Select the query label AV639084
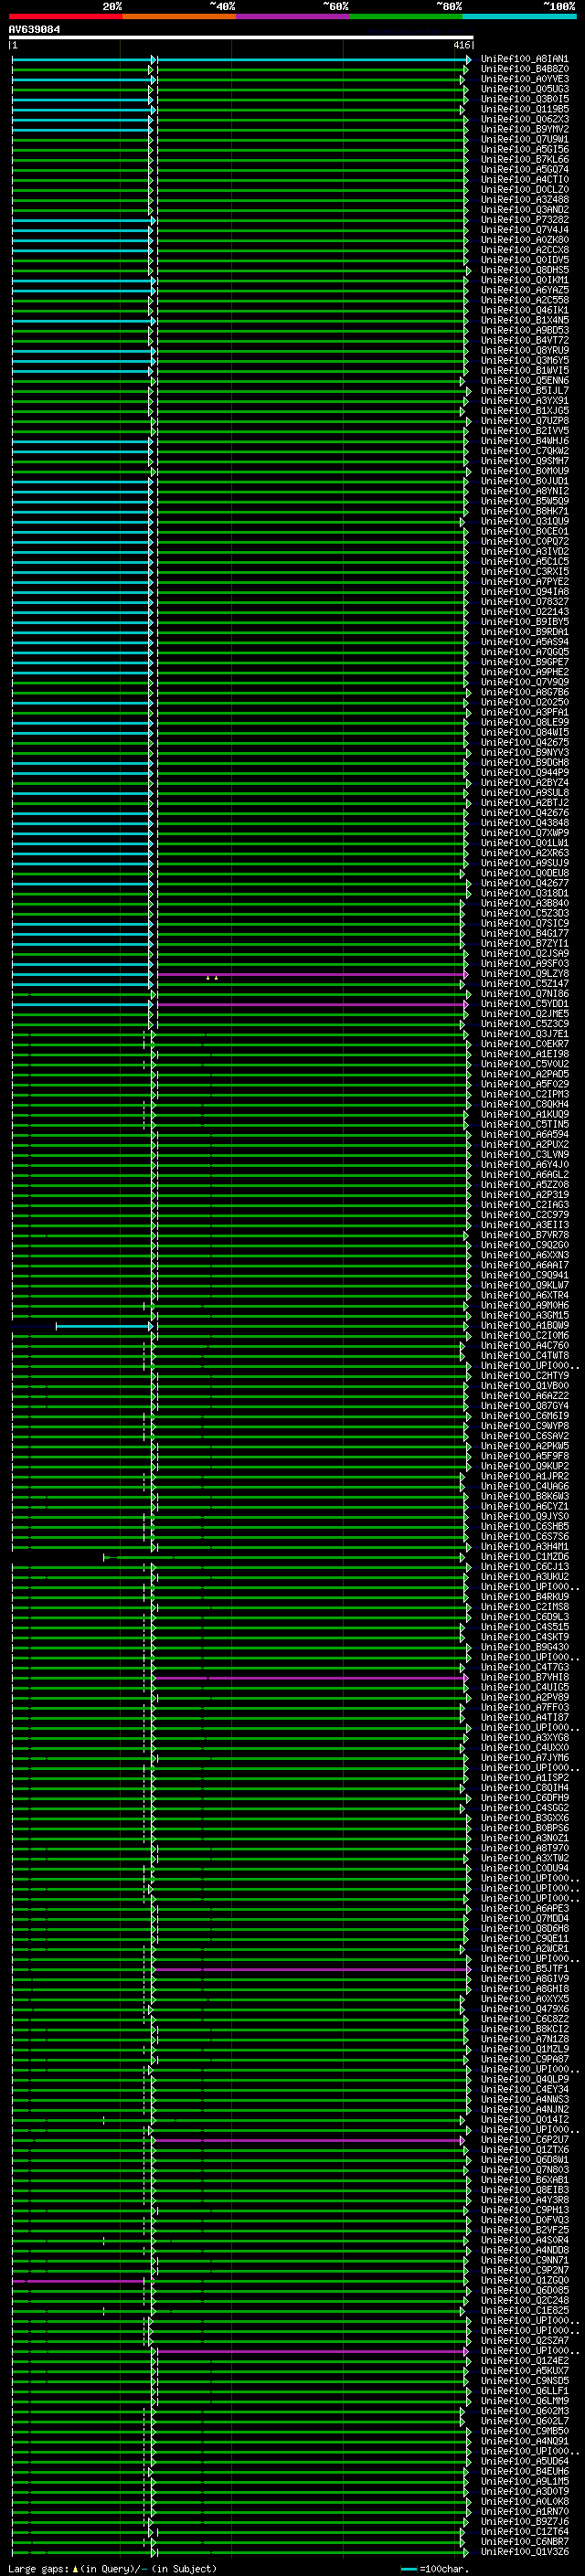This screenshot has width=585, height=2576. pyautogui.click(x=34, y=29)
